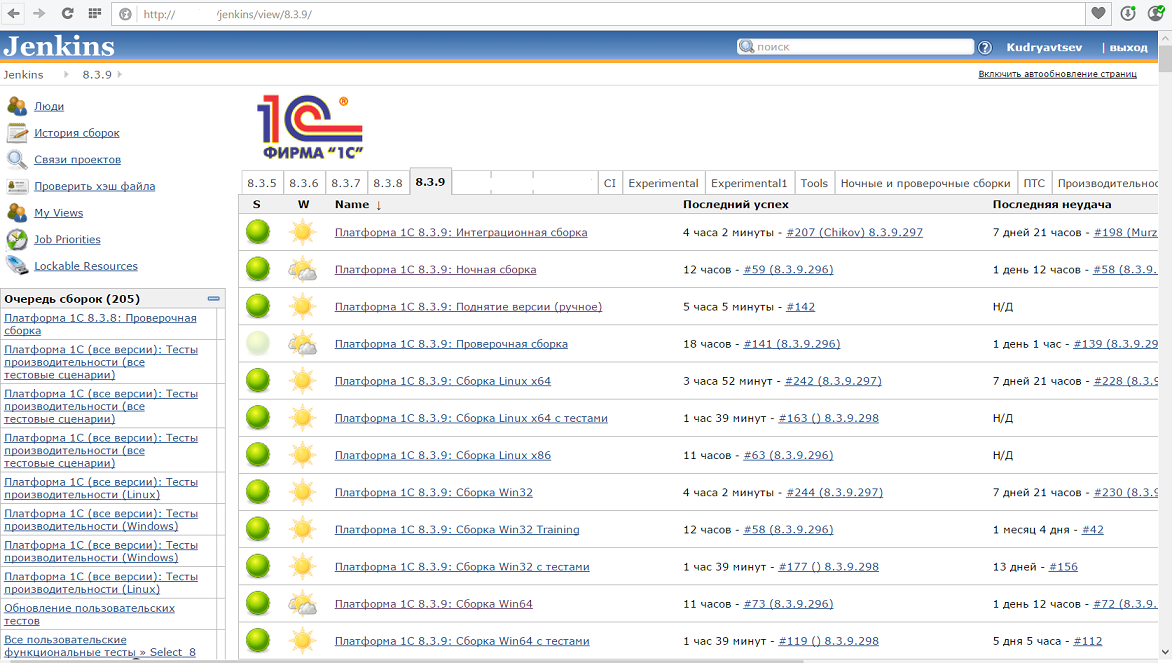The image size is (1172, 663).
Task: Click the browser back arrow
Action: [x=13, y=13]
